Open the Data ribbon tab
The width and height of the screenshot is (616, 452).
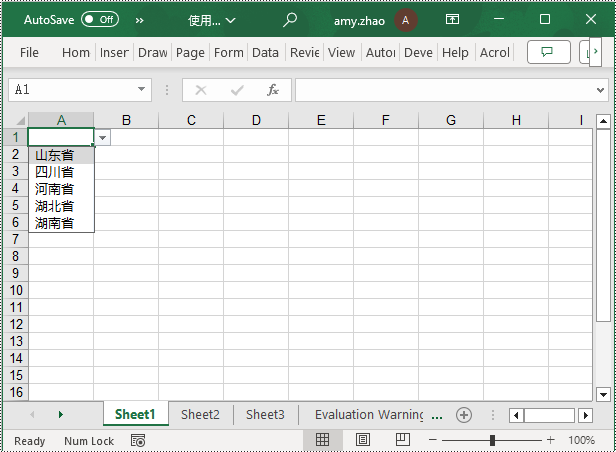click(x=265, y=53)
